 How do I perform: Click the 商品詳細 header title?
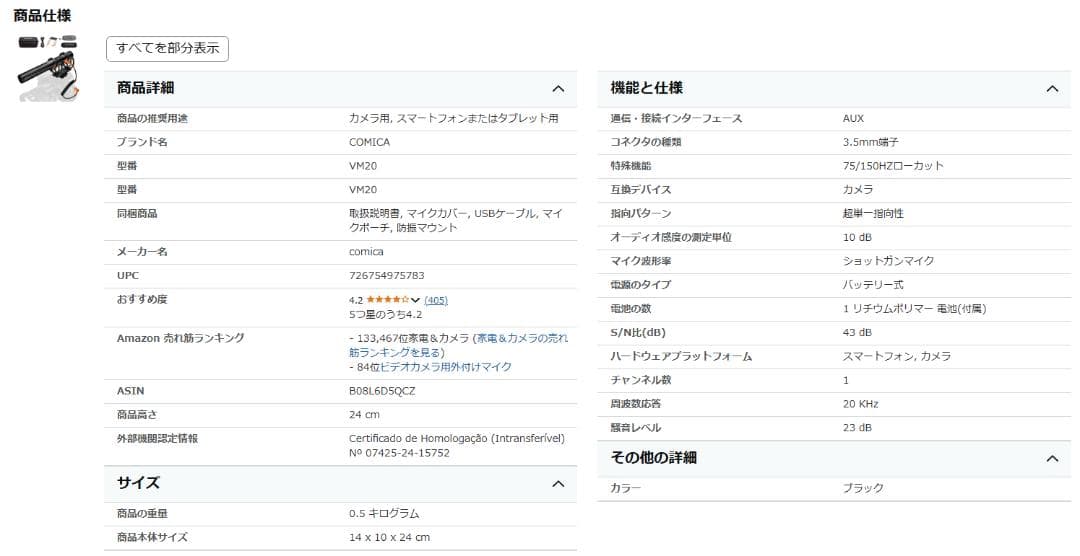point(146,88)
